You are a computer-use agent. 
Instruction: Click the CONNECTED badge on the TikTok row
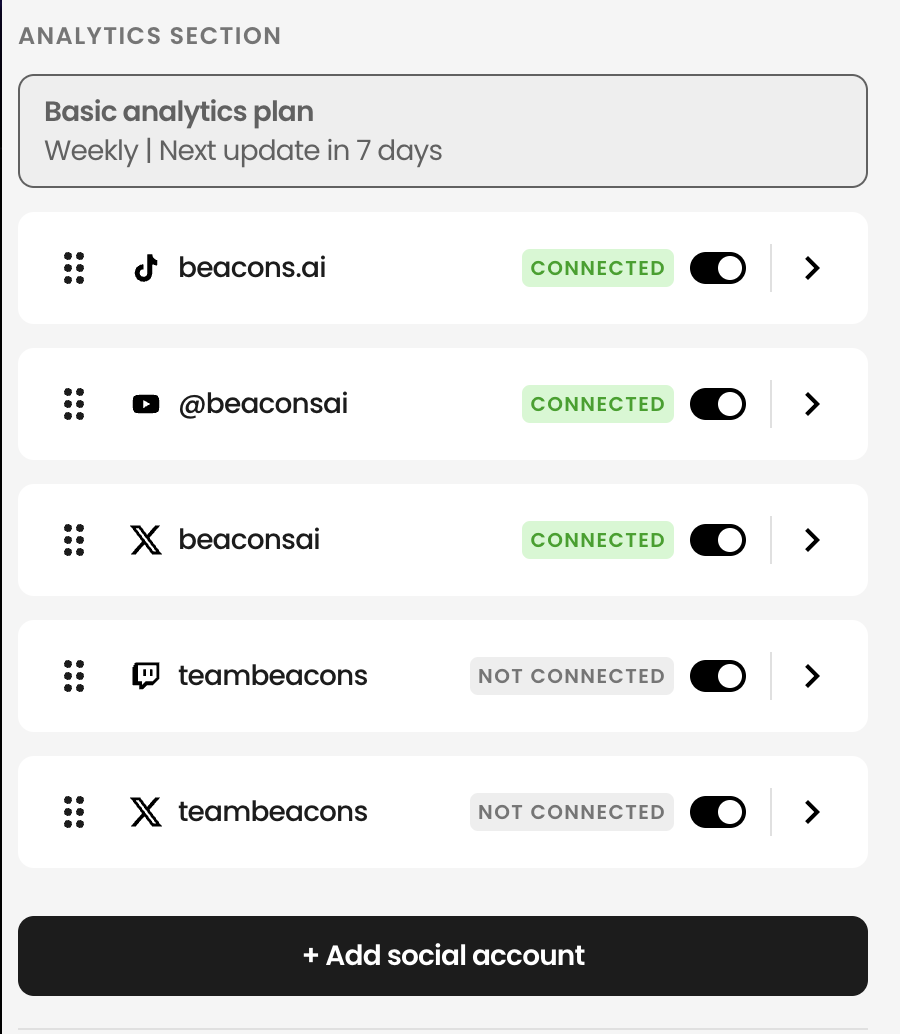[598, 268]
